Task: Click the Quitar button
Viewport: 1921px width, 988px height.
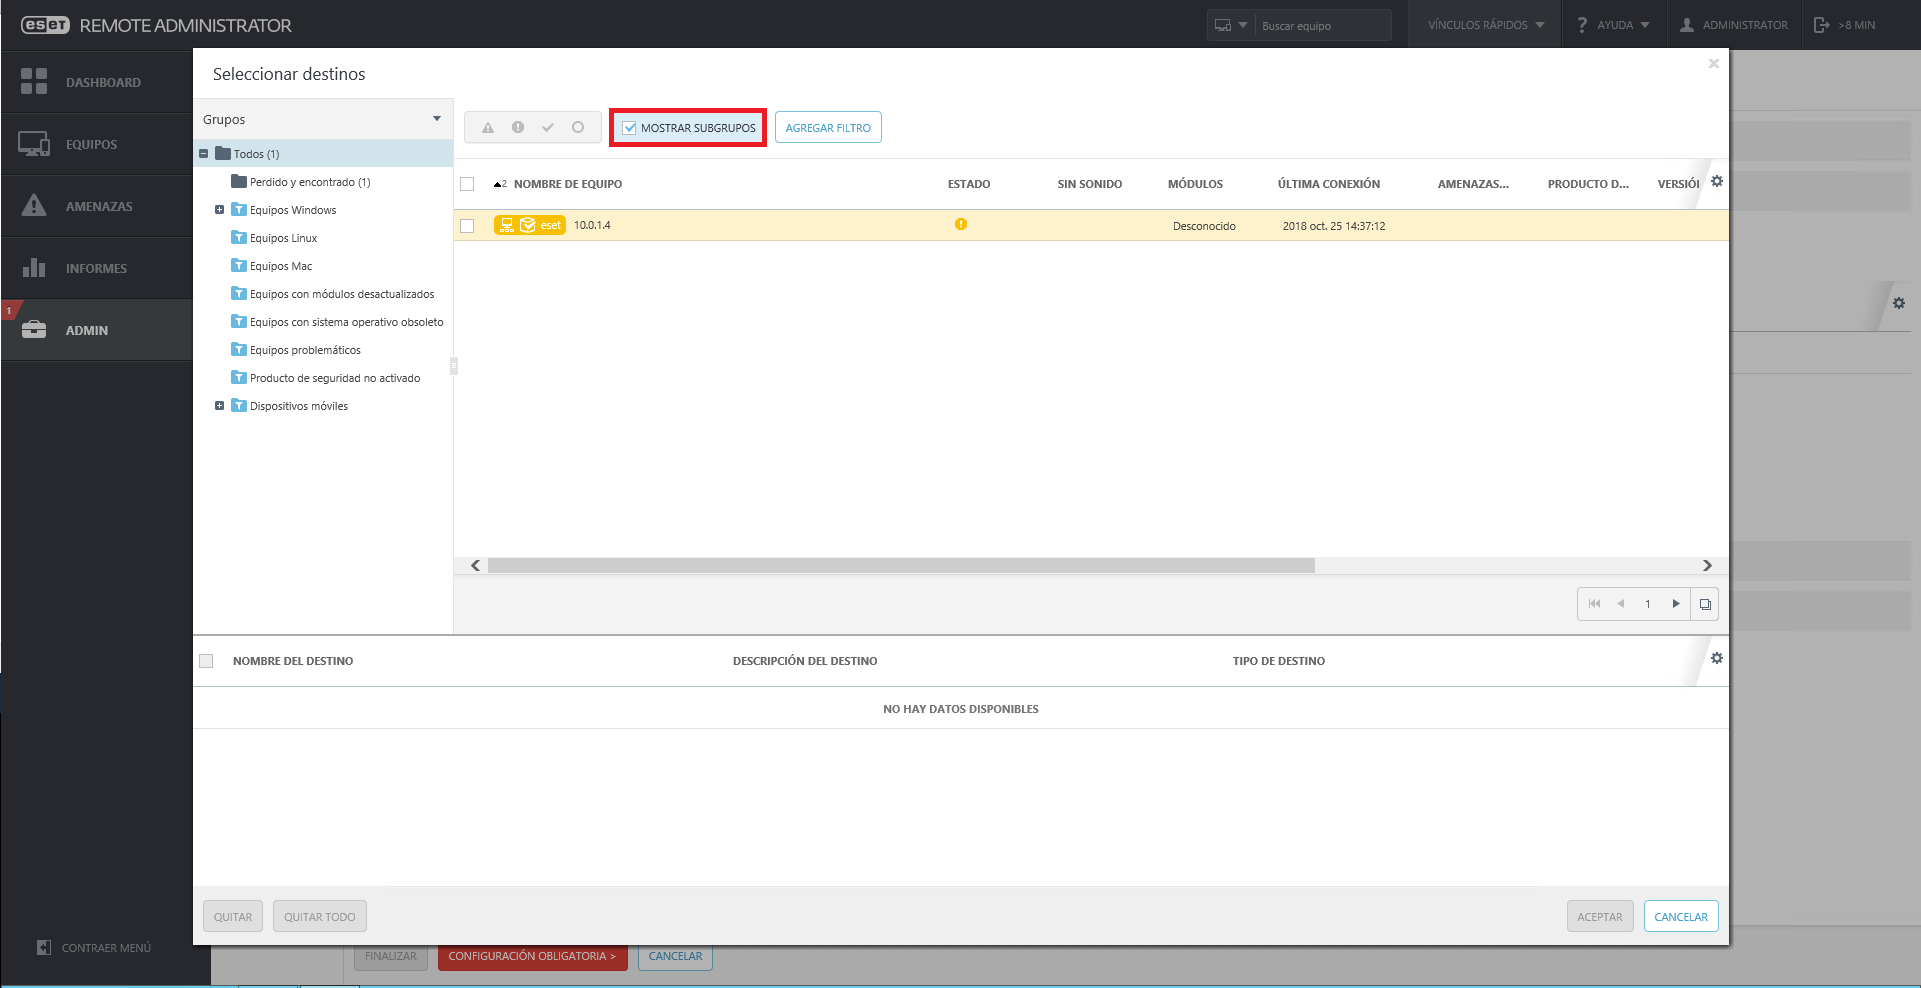Action: pyautogui.click(x=233, y=917)
